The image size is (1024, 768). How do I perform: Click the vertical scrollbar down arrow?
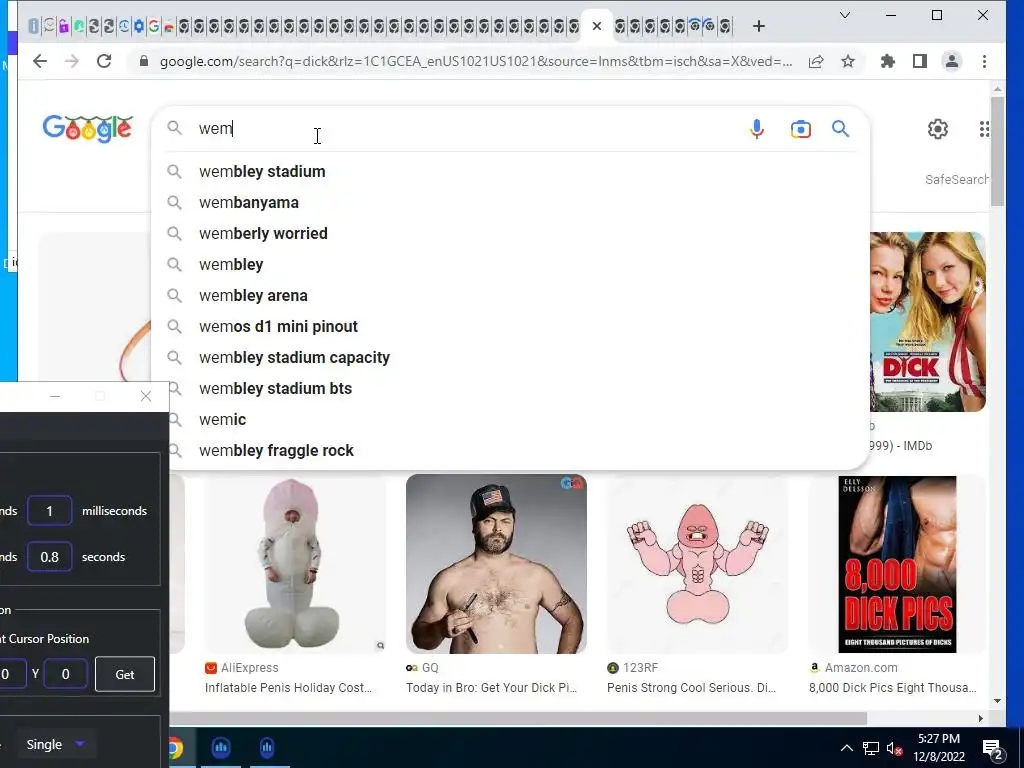997,701
